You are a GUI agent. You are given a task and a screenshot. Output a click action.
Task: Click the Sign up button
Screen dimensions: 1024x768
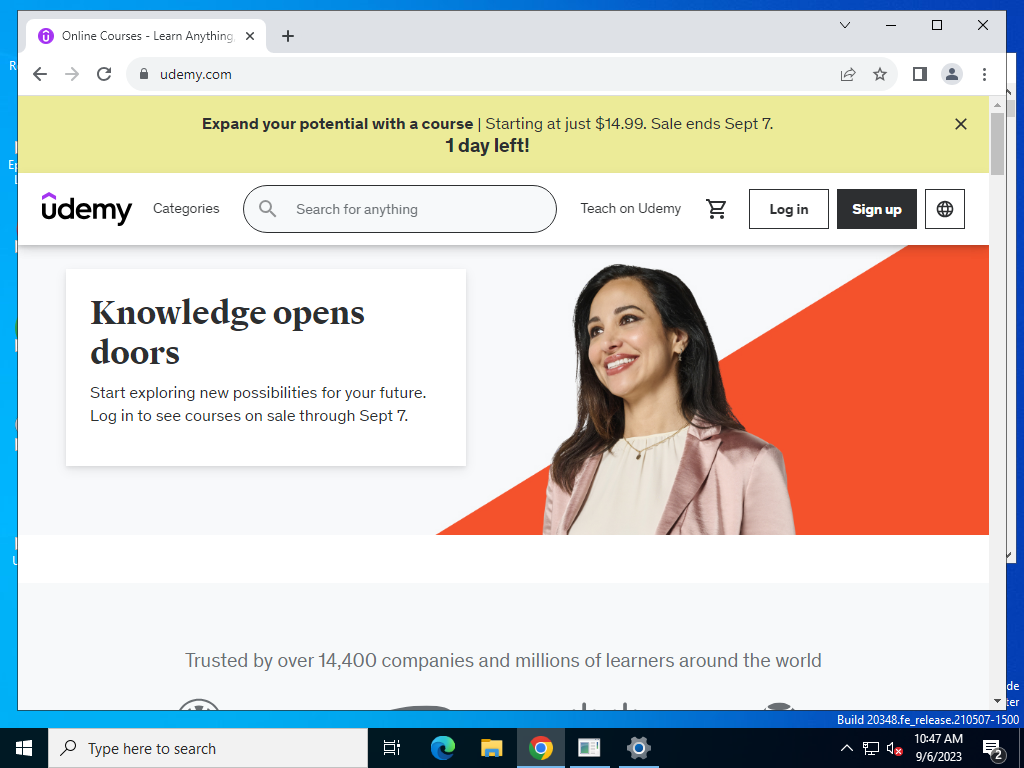[x=877, y=209]
